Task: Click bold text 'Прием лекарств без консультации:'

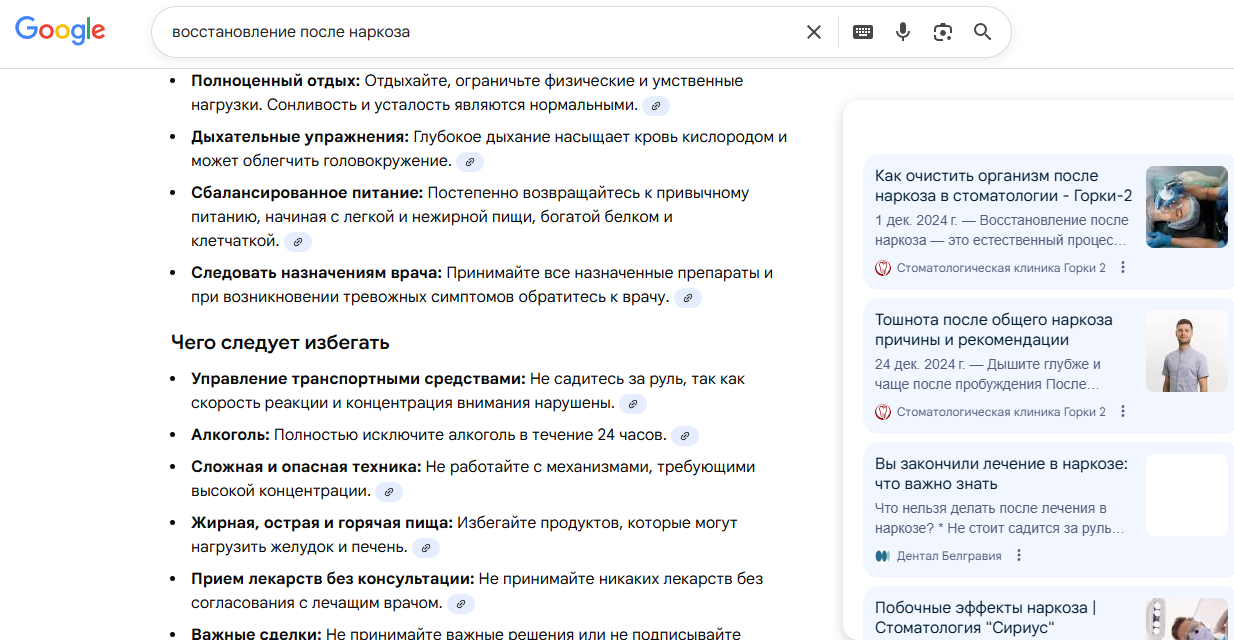Action: coord(332,579)
